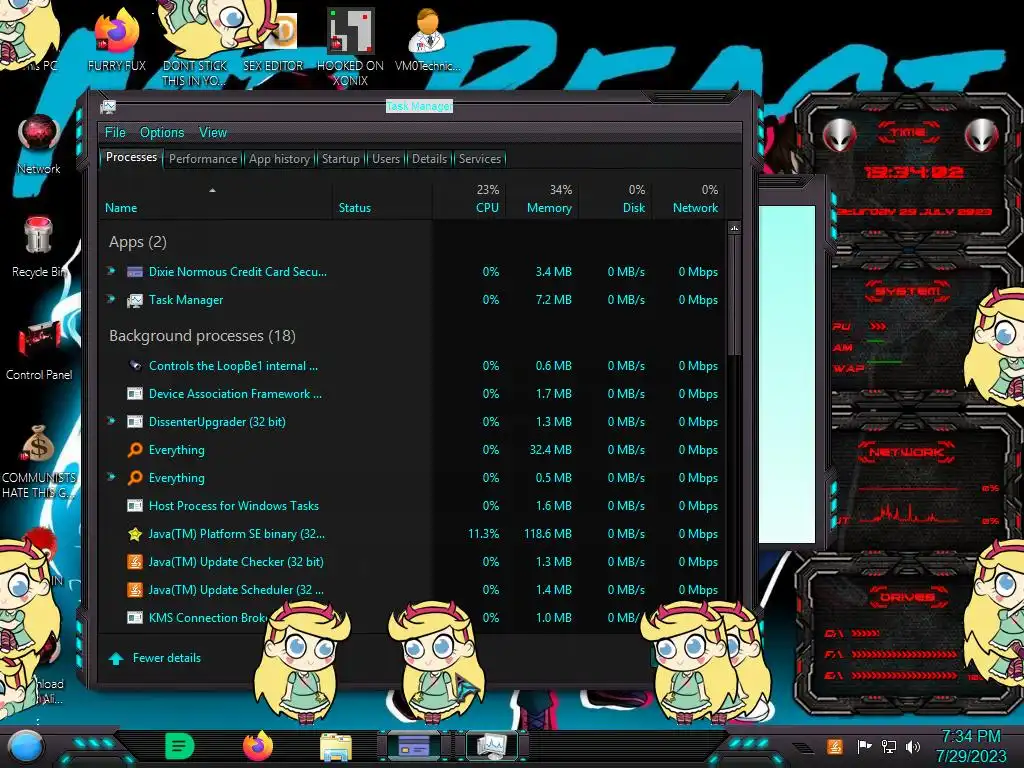Image resolution: width=1024 pixels, height=768 pixels.
Task: Click Fewer details link
Action: pos(167,658)
